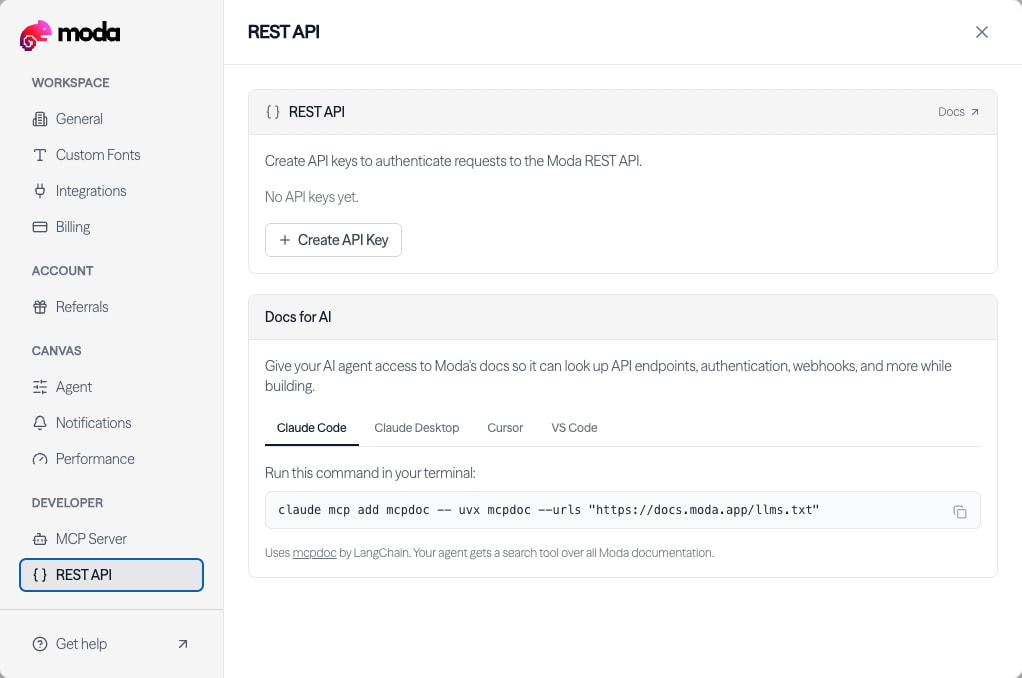Select the Claude Code tab
This screenshot has height=678, width=1022.
coord(312,428)
